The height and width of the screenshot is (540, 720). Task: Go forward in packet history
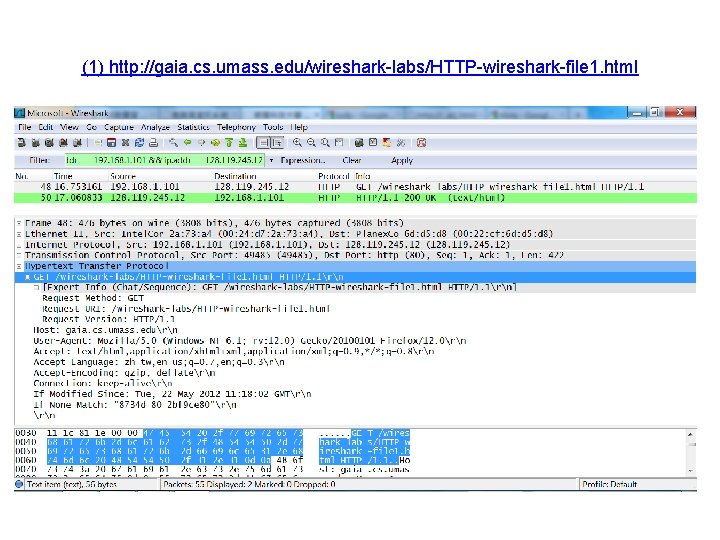coord(201,143)
